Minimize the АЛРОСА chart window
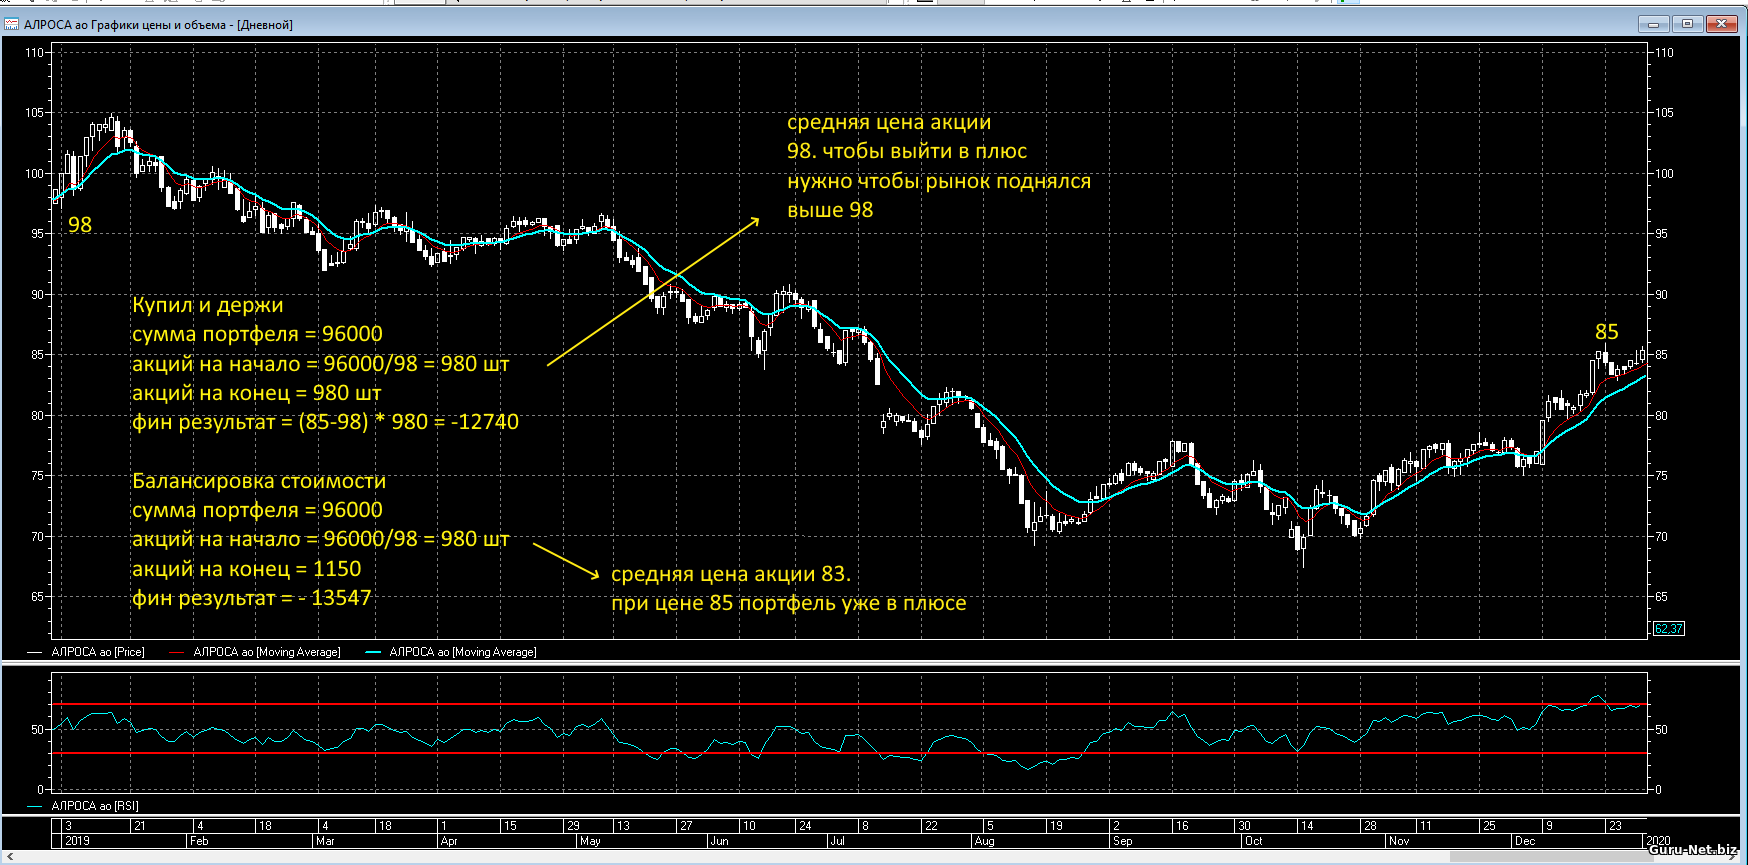The height and width of the screenshot is (865, 1748). pyautogui.click(x=1653, y=24)
